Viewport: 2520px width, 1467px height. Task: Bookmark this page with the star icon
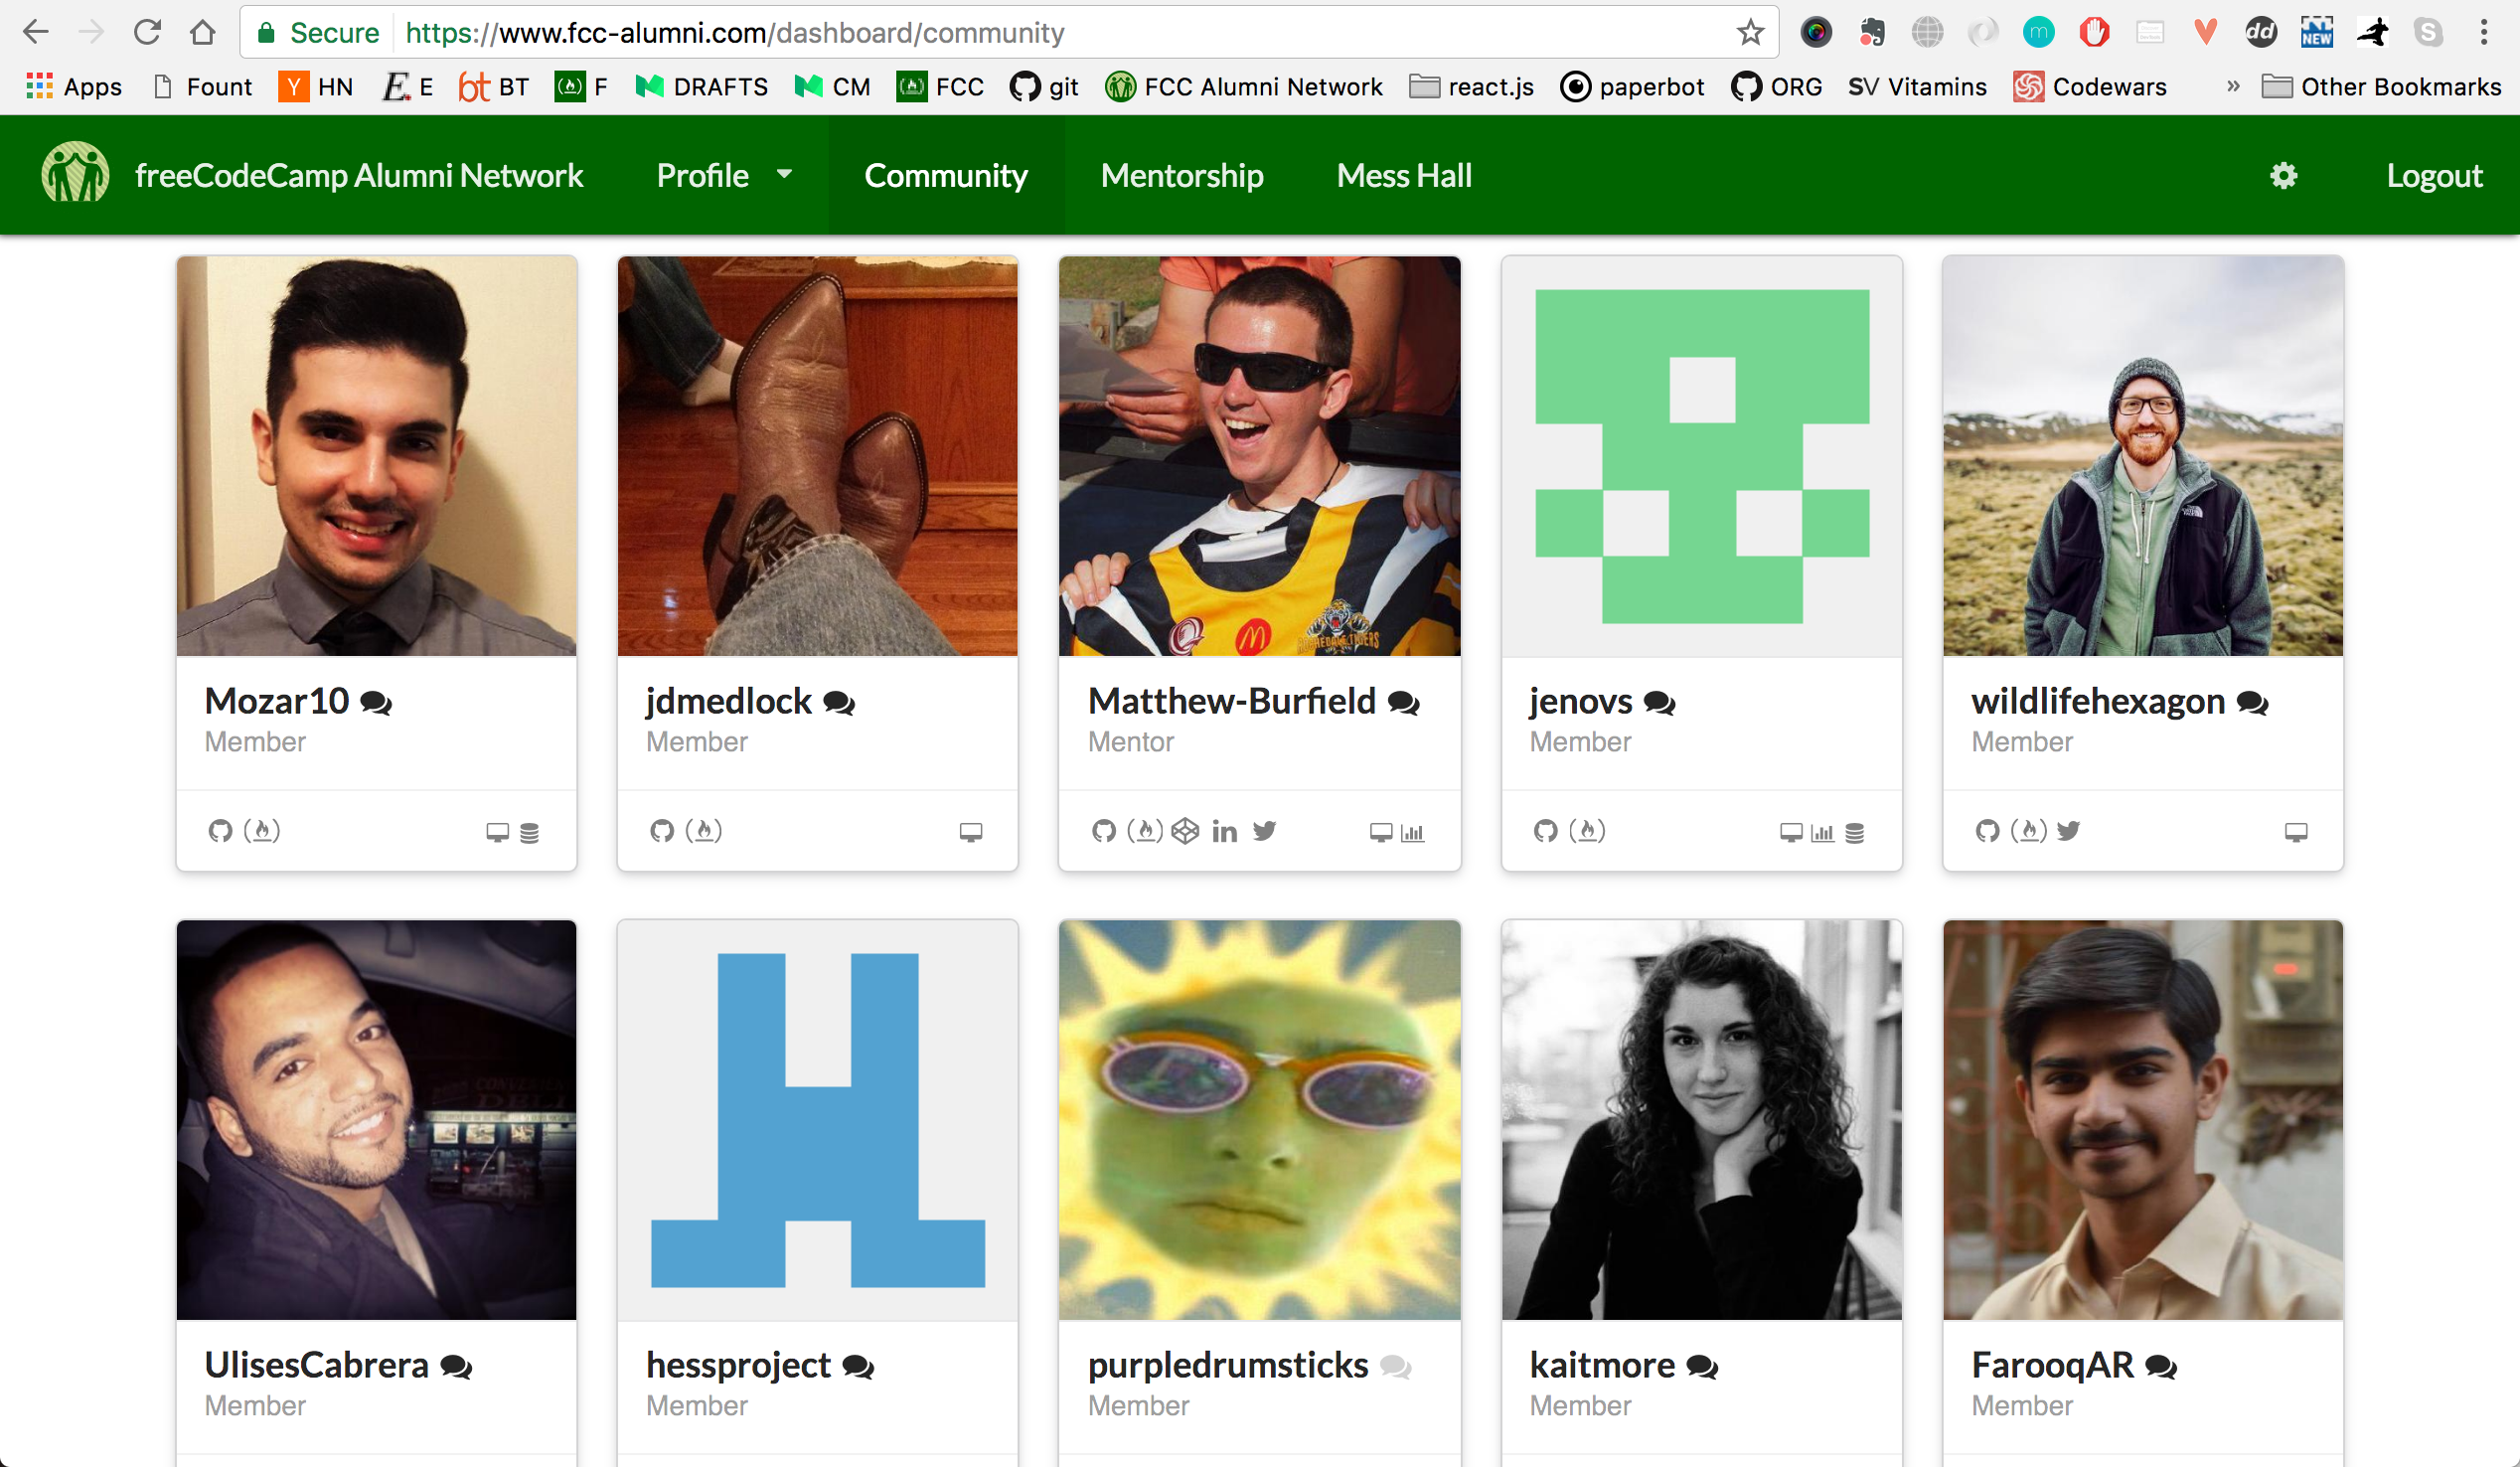(x=1750, y=33)
